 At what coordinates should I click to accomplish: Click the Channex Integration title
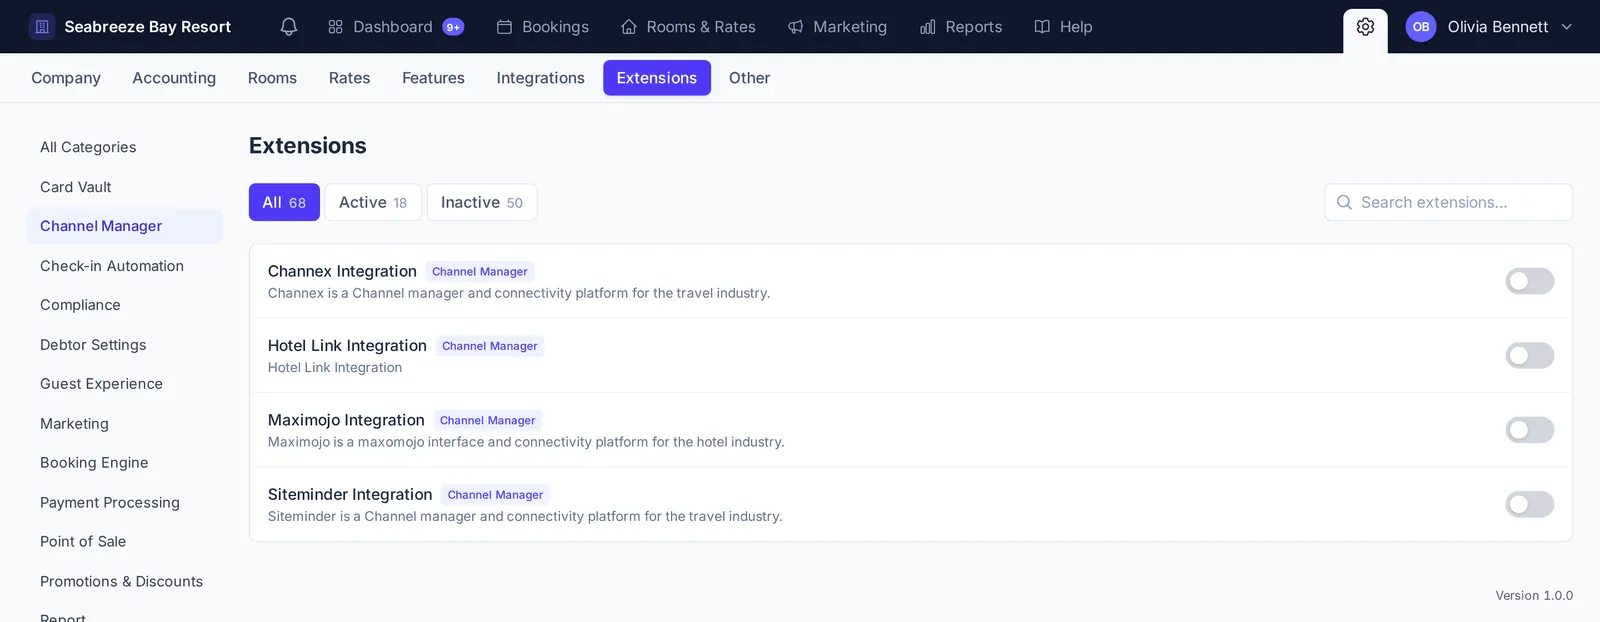(x=342, y=271)
